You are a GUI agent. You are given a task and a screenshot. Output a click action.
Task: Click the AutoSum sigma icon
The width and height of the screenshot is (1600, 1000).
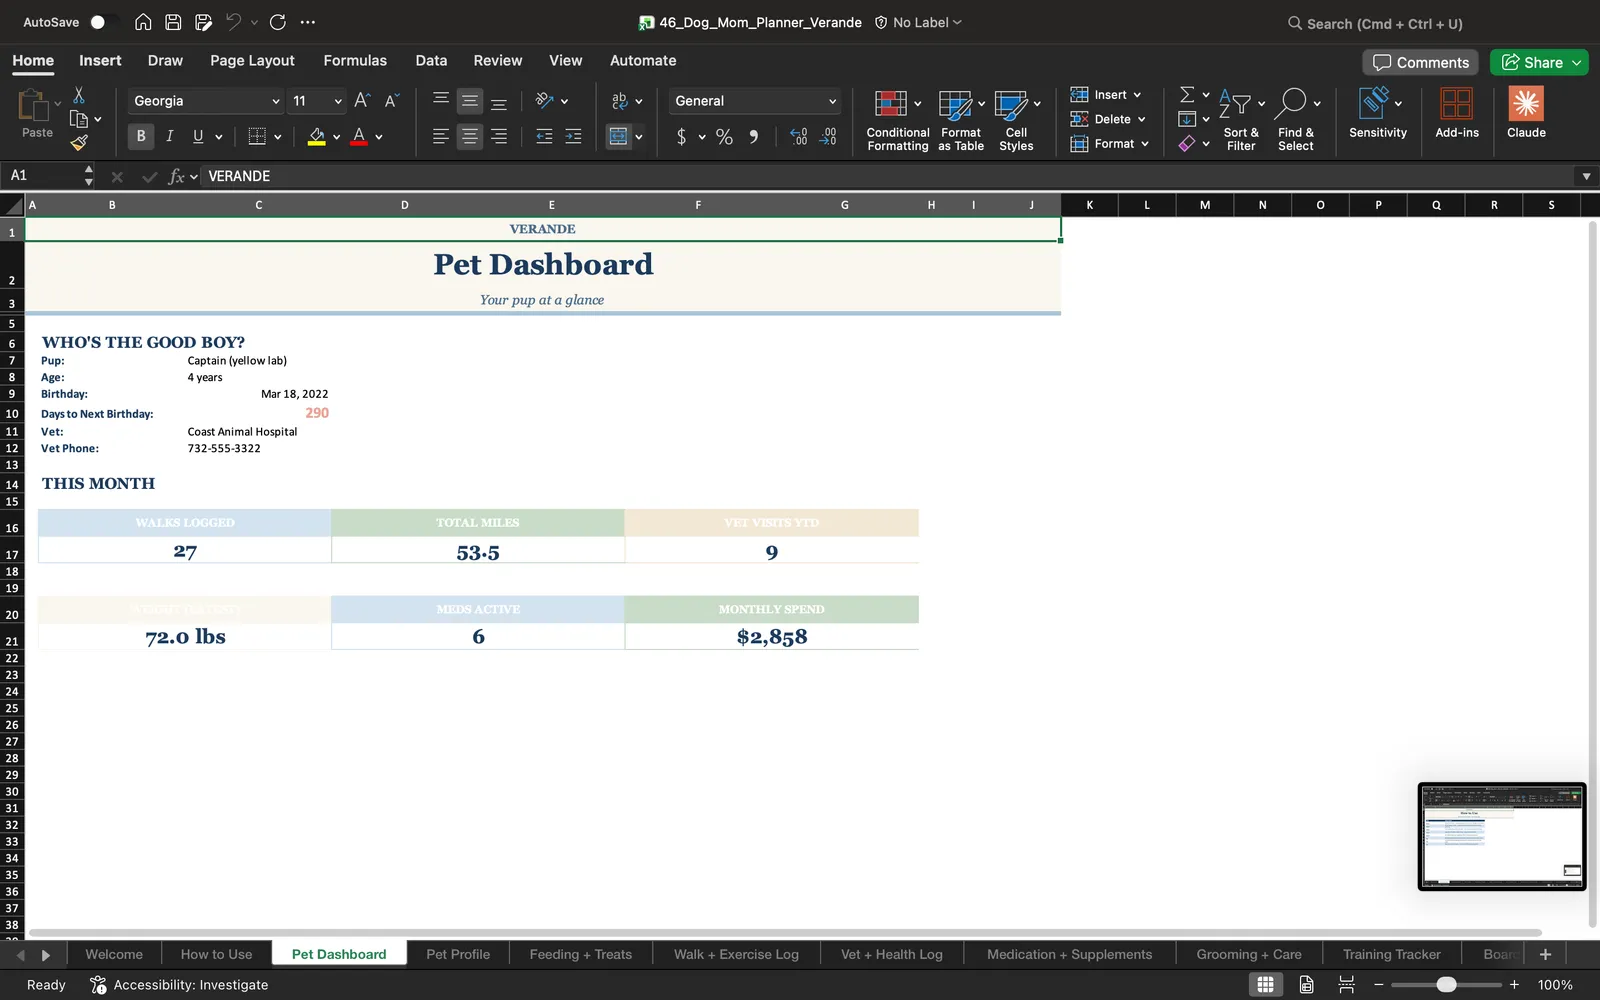pyautogui.click(x=1187, y=94)
